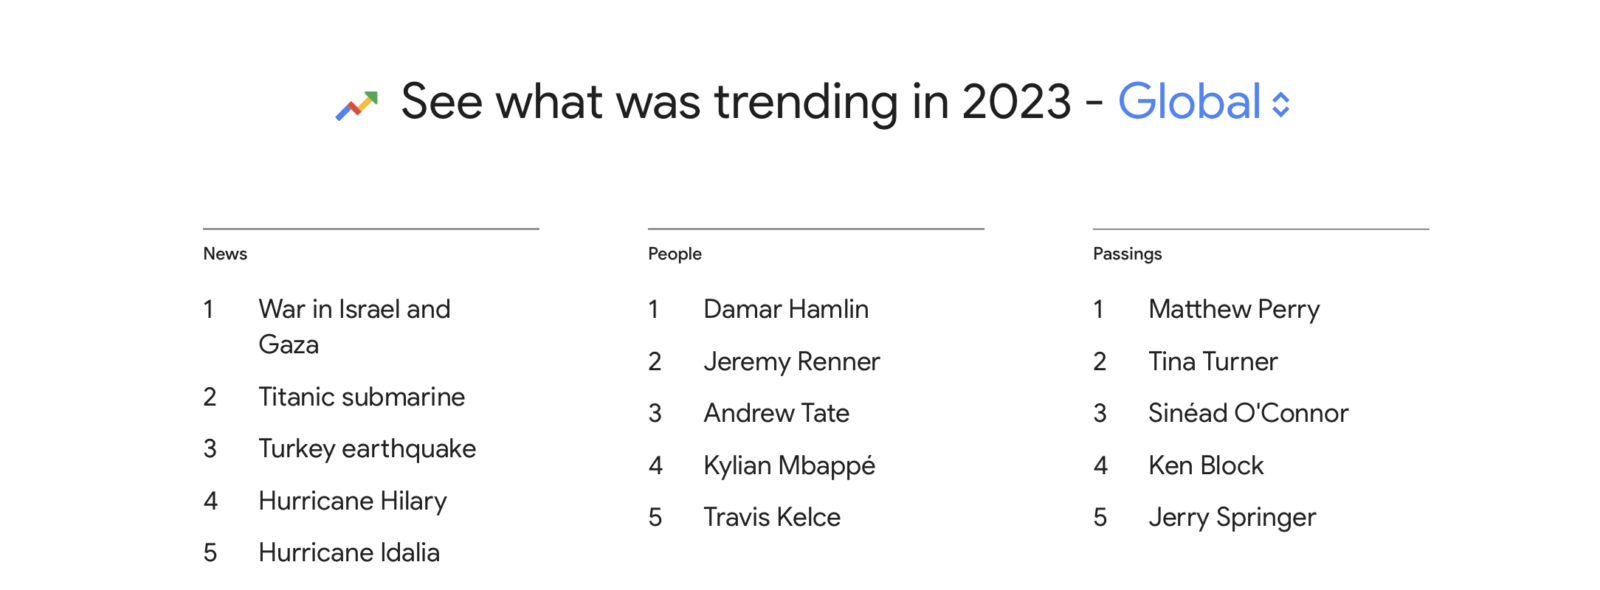The width and height of the screenshot is (1600, 590).
Task: Select Tina Turner entry
Action: coord(1213,361)
